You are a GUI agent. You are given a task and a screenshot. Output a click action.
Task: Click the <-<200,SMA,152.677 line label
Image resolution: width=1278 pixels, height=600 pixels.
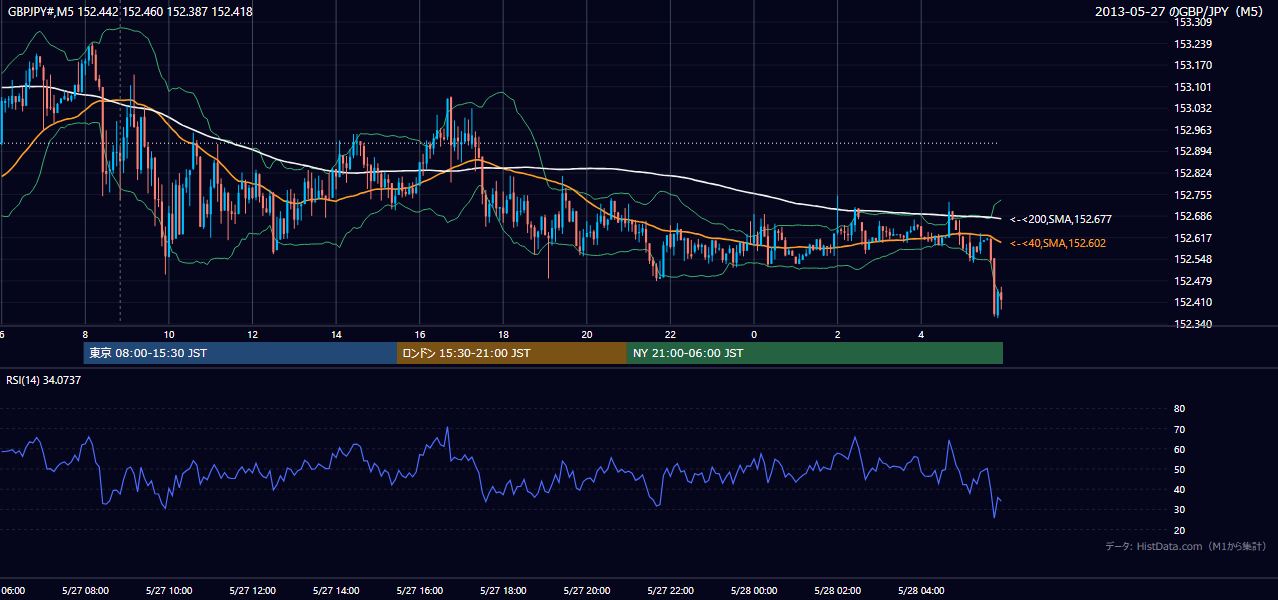(1061, 219)
